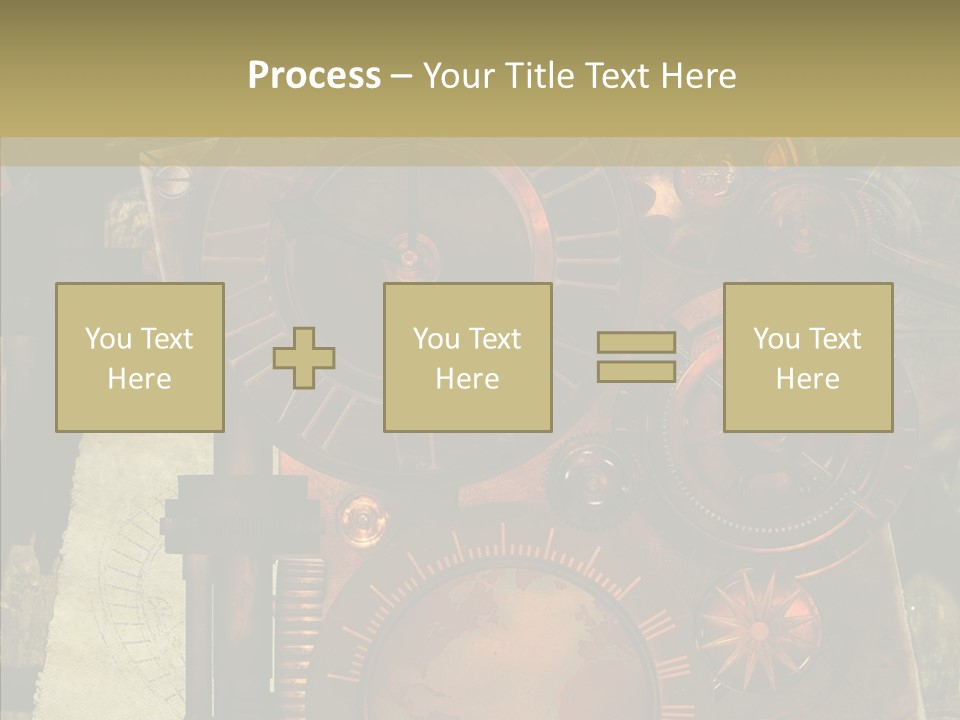
Task: Click the bold word 'Process' in title
Action: coord(314,75)
